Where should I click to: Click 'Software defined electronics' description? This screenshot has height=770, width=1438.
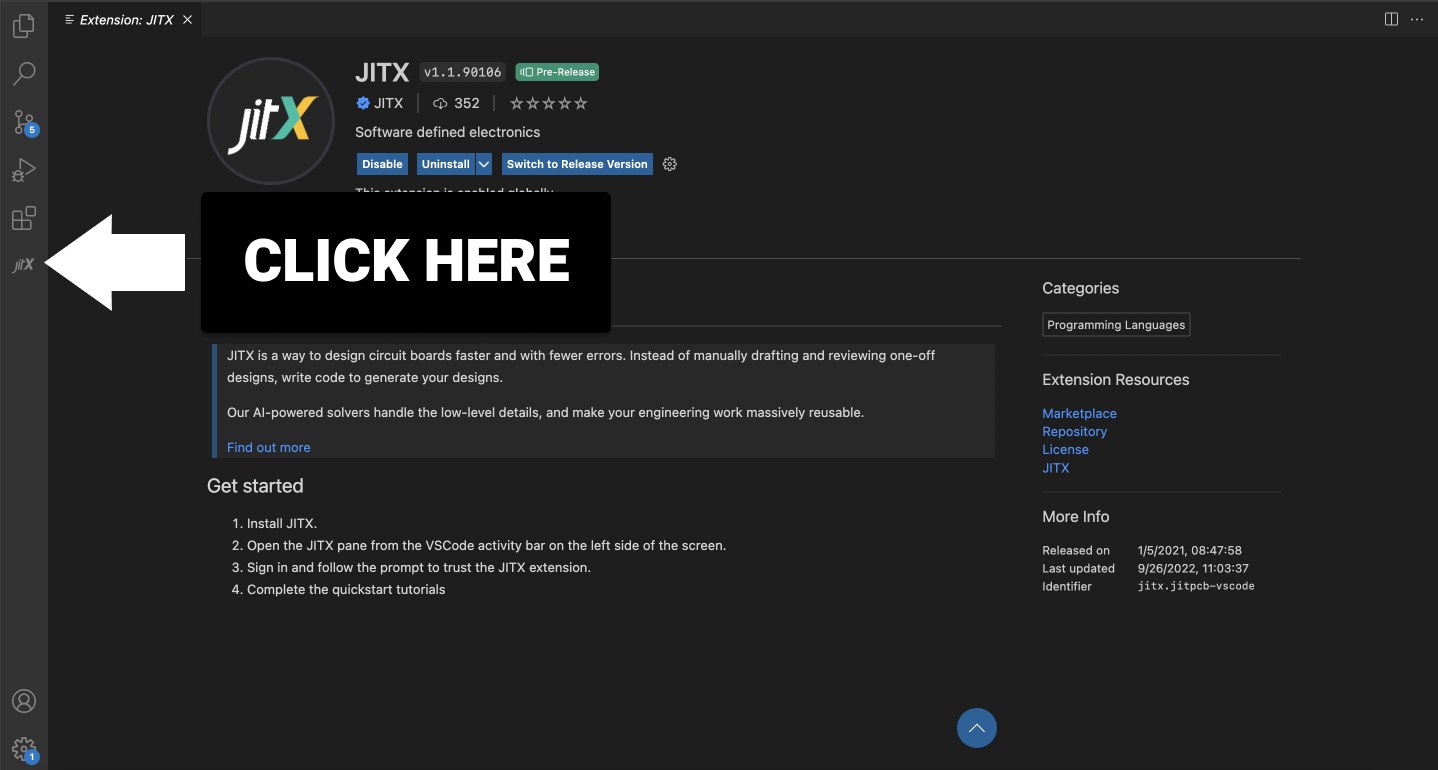pos(447,132)
